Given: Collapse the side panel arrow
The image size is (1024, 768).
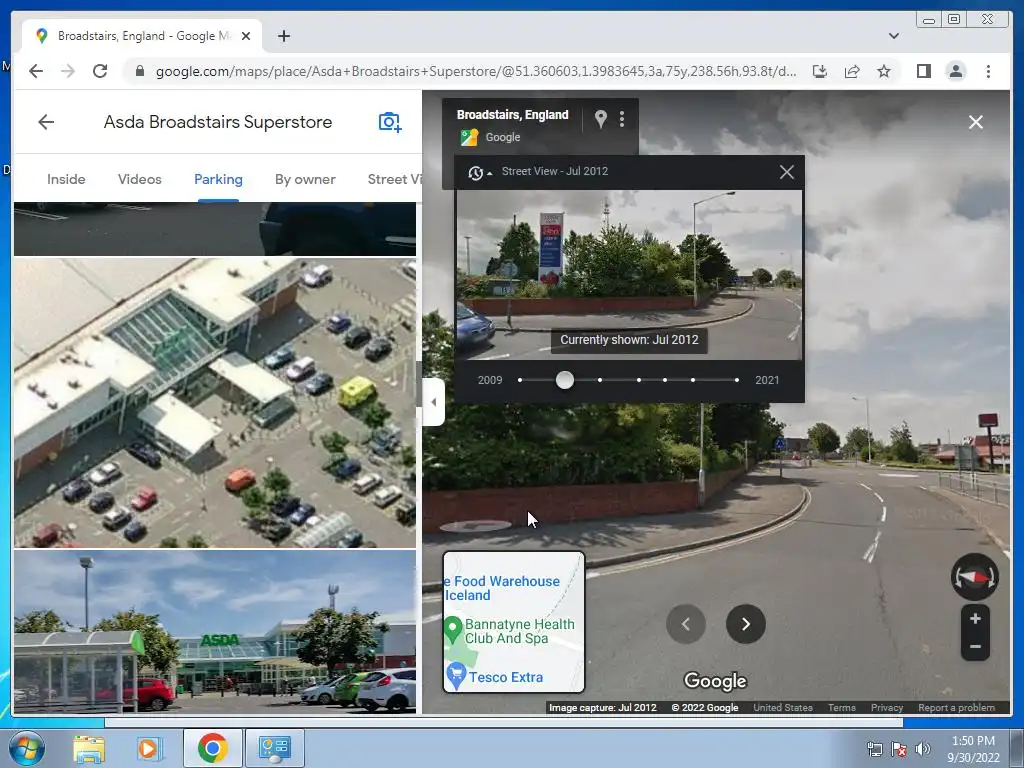Looking at the screenshot, I should tap(434, 402).
